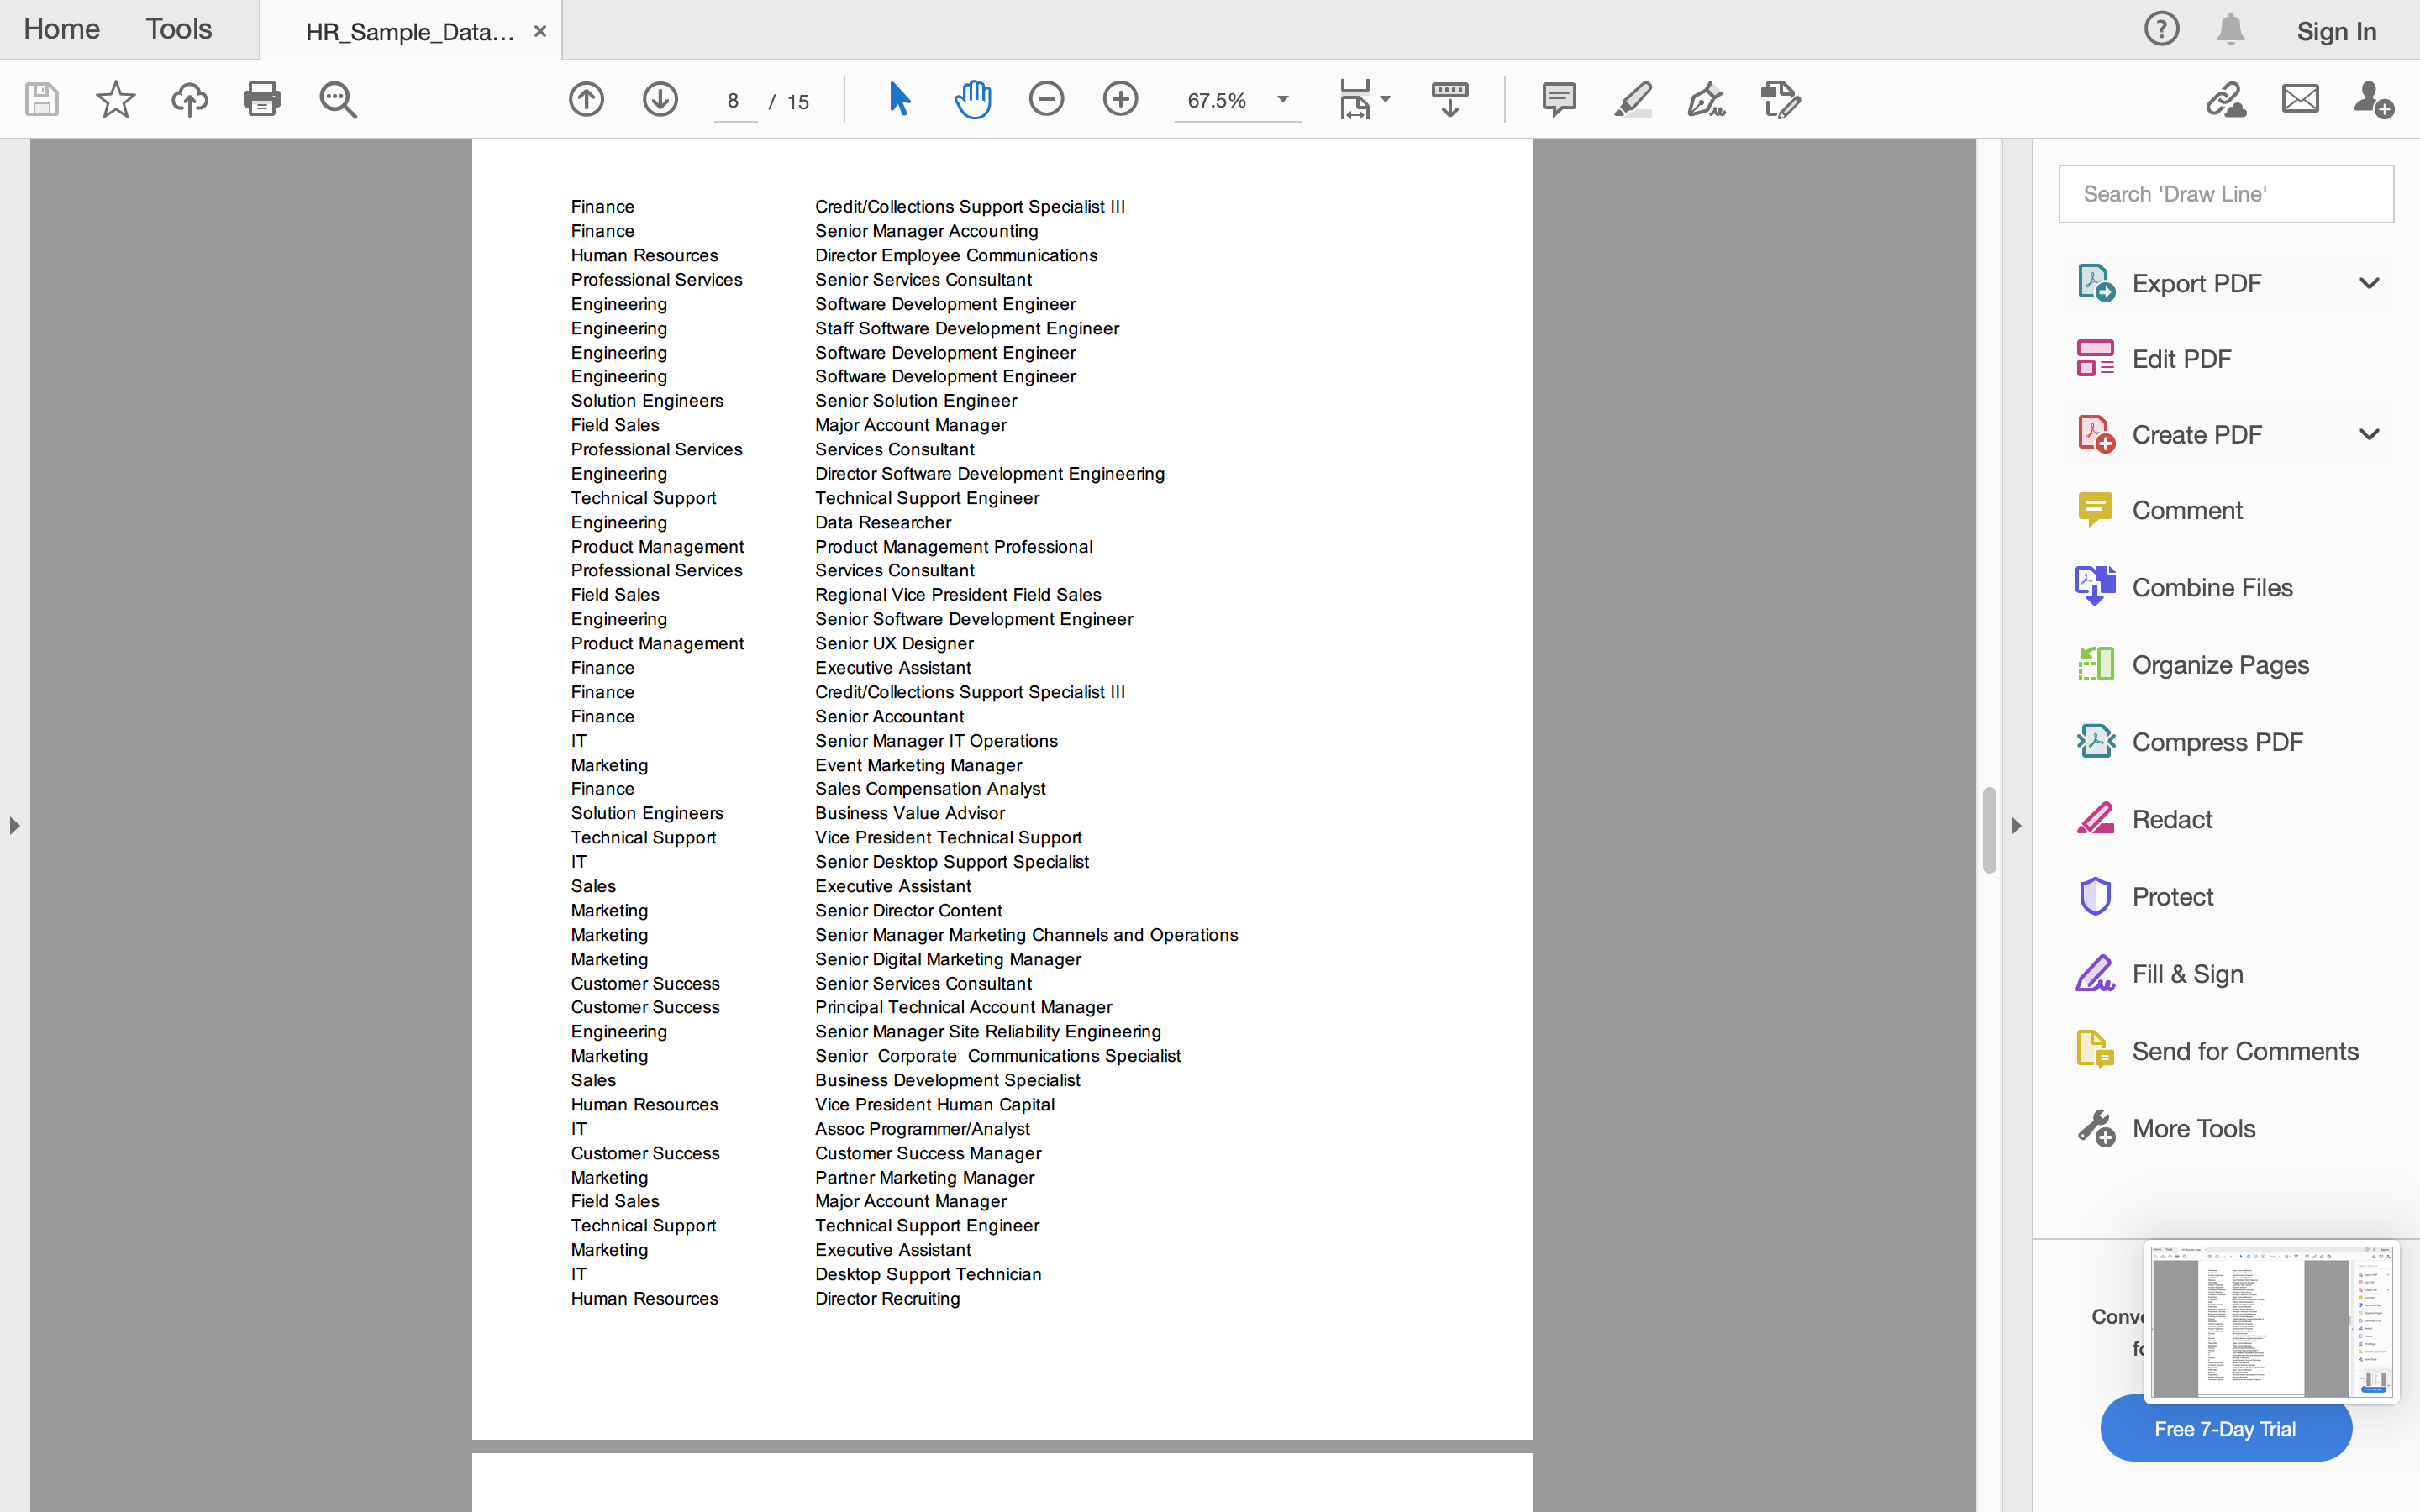Toggle the page thumbnails view
Image resolution: width=2420 pixels, height=1512 pixels.
coord(1449,99)
